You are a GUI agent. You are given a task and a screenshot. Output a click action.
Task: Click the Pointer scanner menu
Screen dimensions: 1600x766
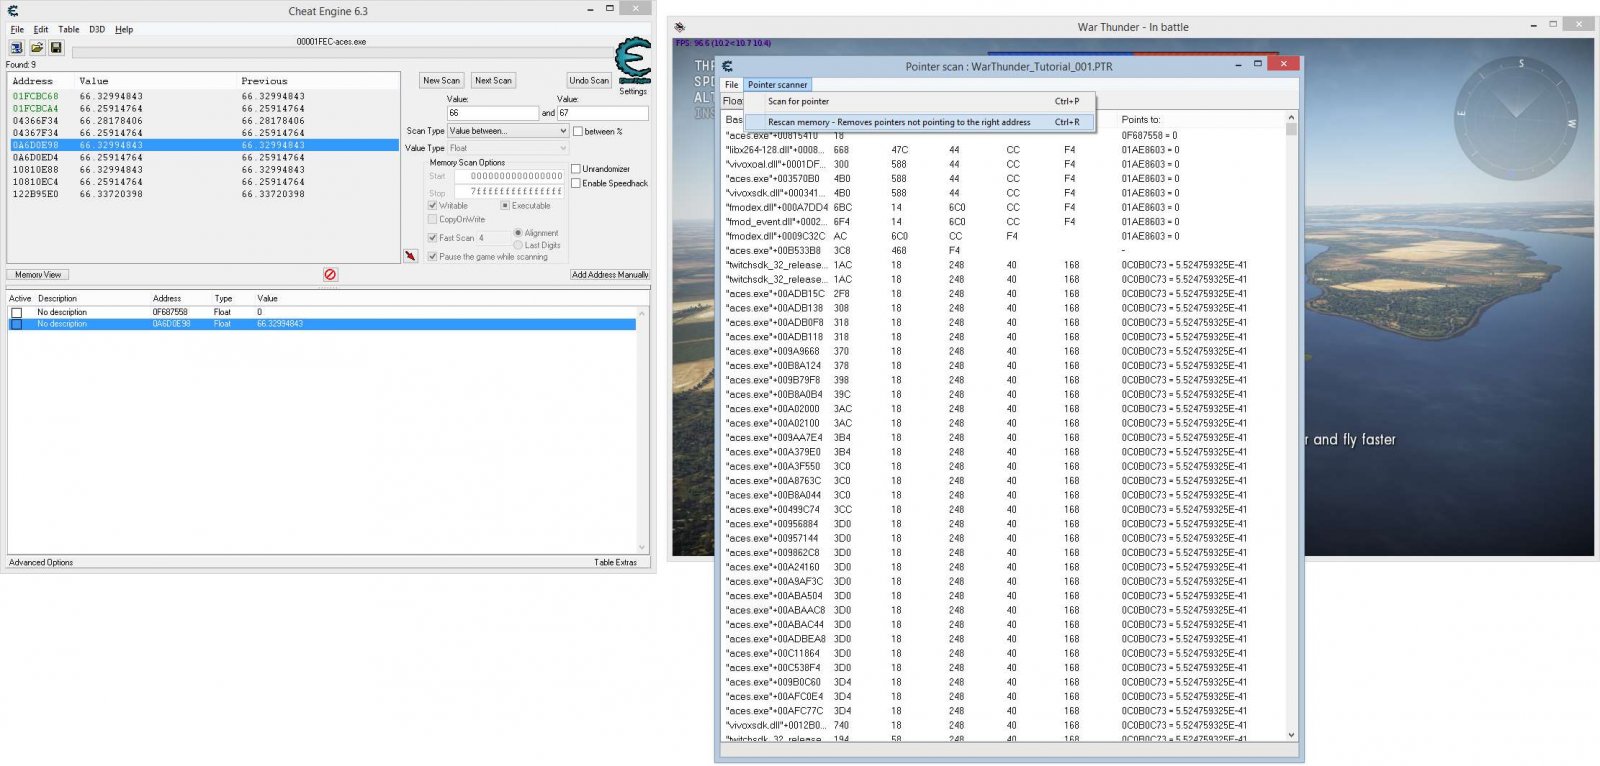pos(777,85)
